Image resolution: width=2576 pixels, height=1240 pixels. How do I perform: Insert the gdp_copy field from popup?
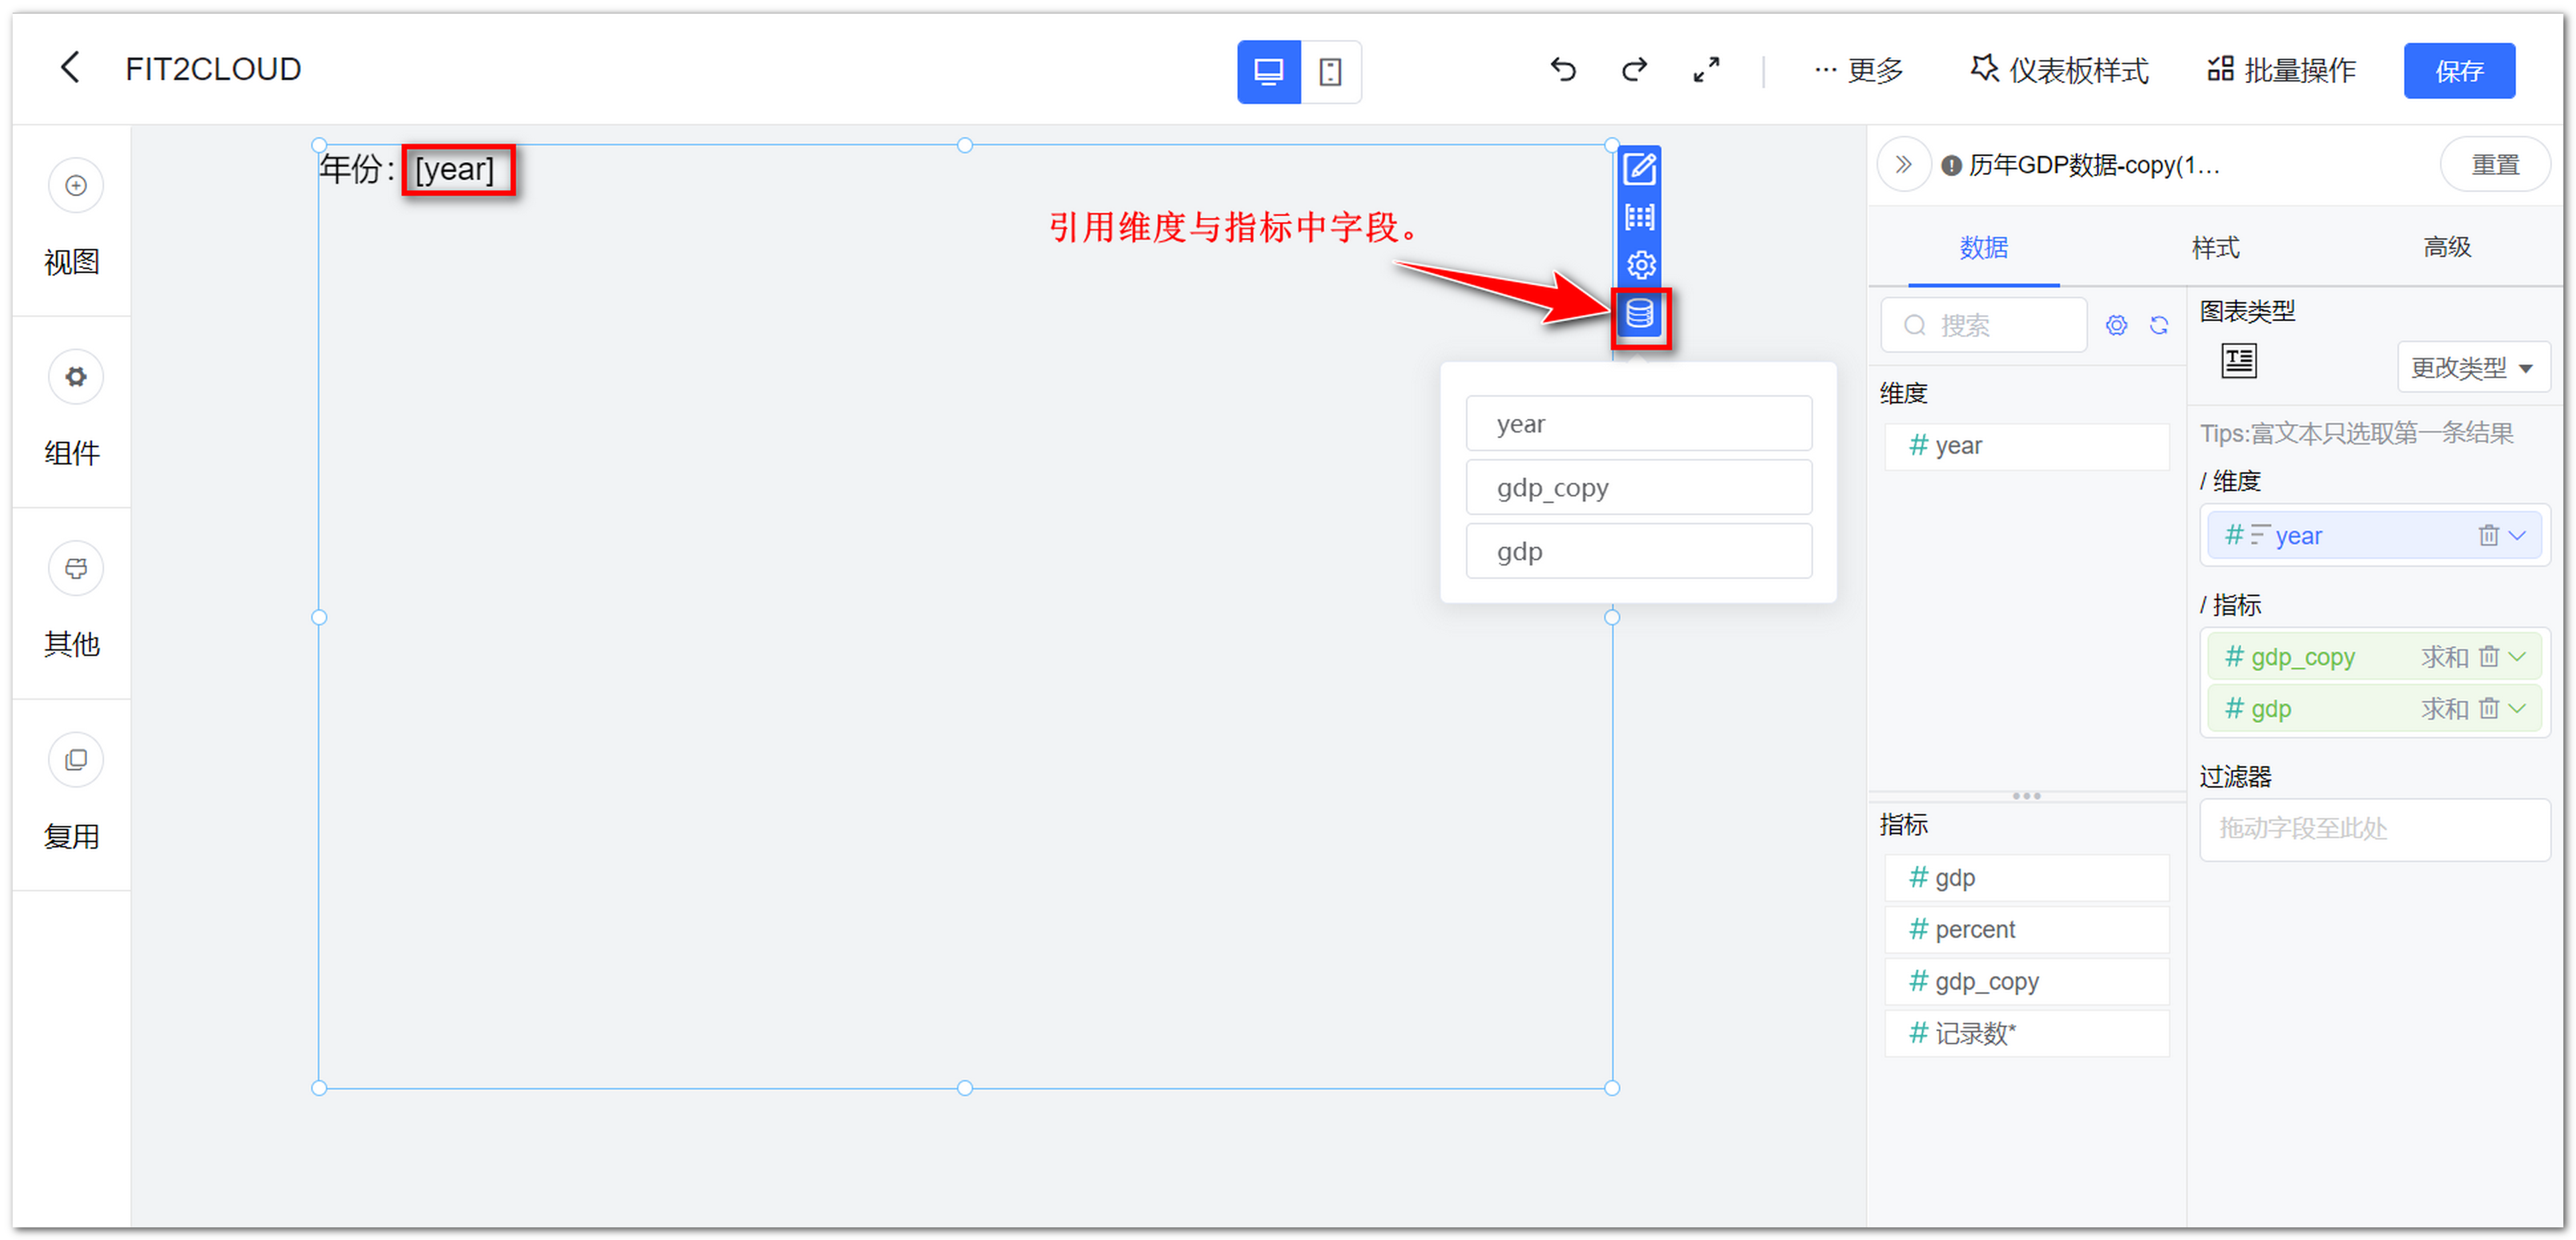tap(1638, 487)
